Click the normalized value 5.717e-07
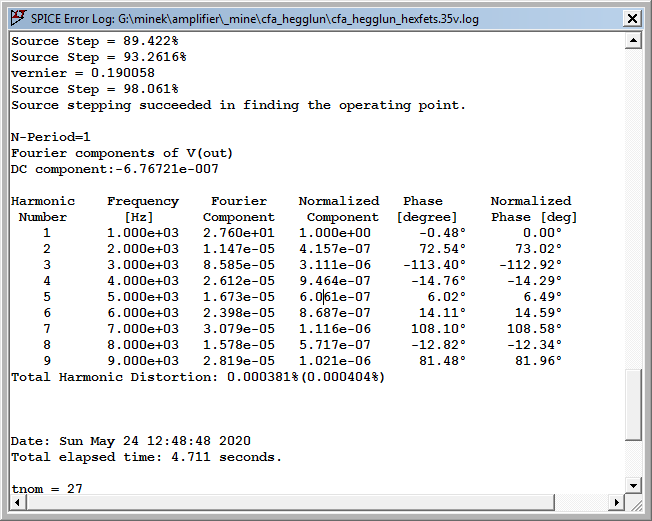The width and height of the screenshot is (652, 521). coord(335,345)
